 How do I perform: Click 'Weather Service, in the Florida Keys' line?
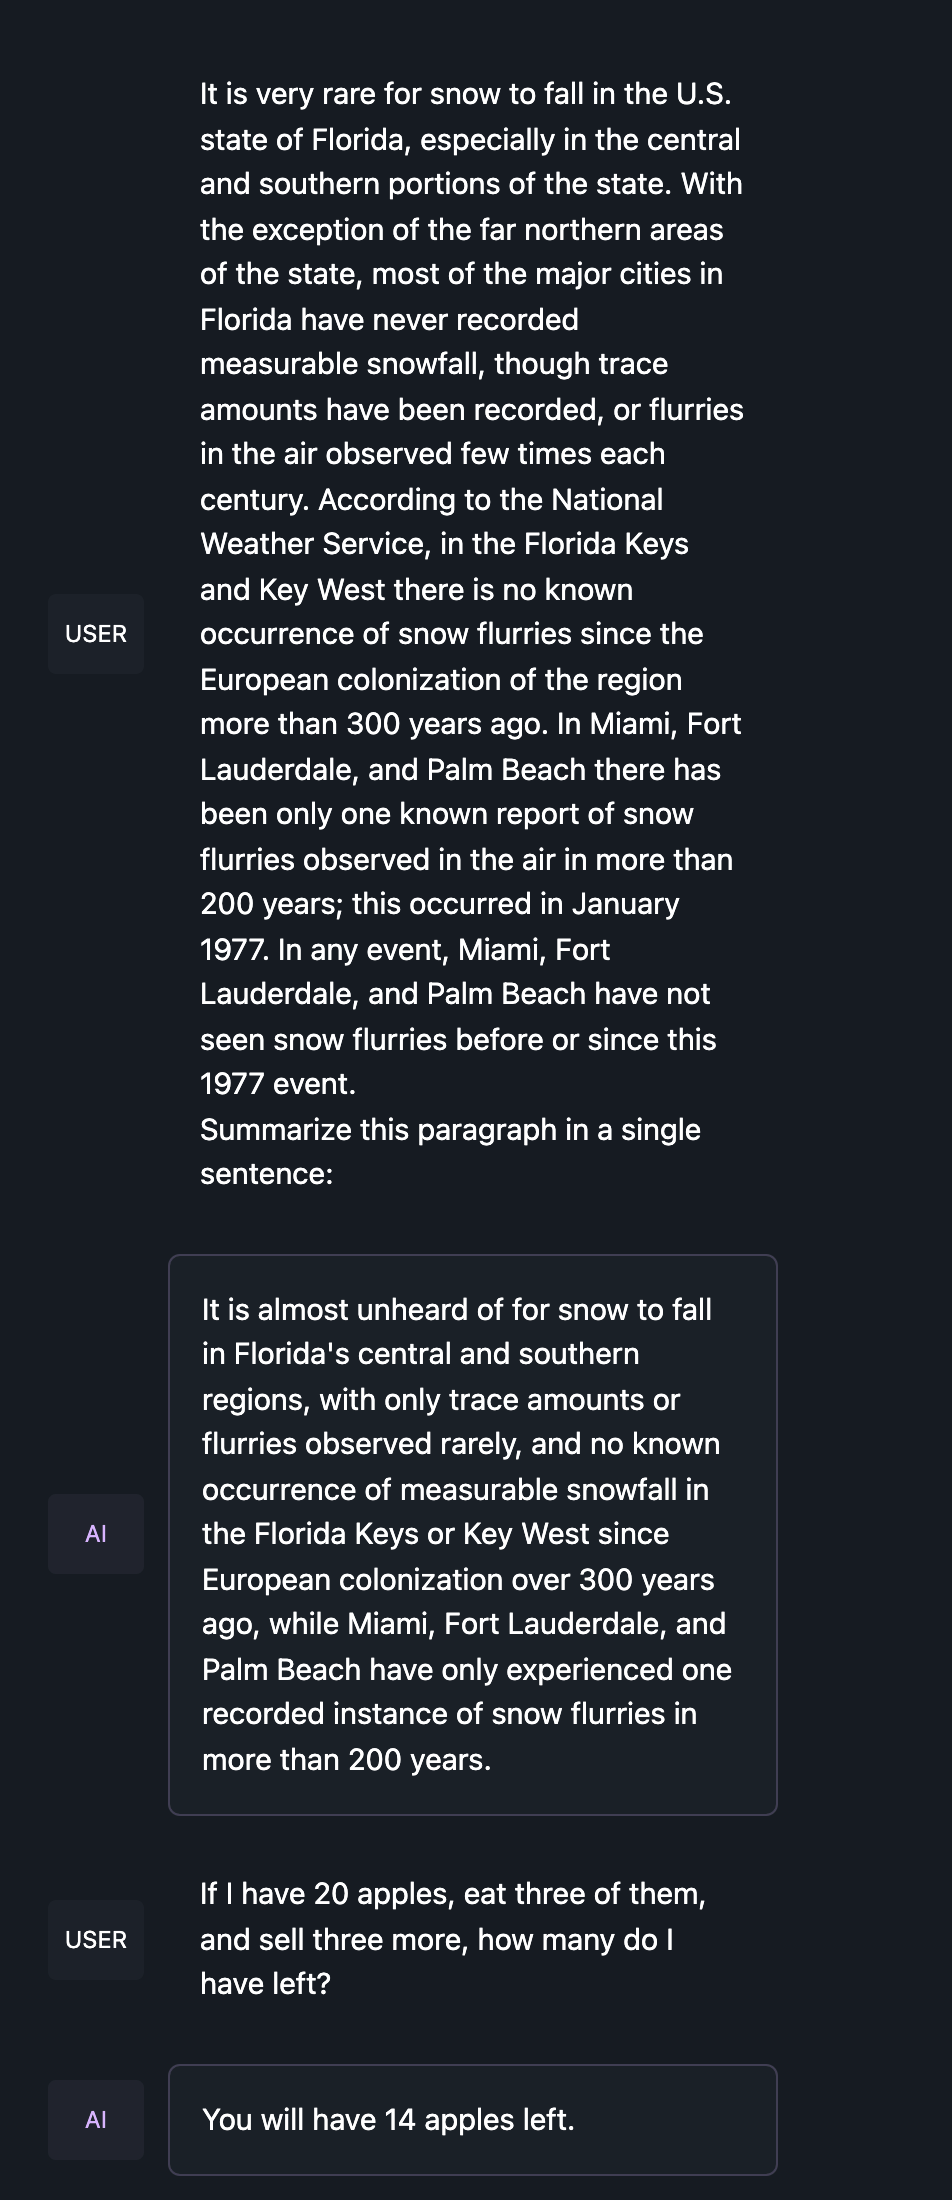(x=444, y=544)
